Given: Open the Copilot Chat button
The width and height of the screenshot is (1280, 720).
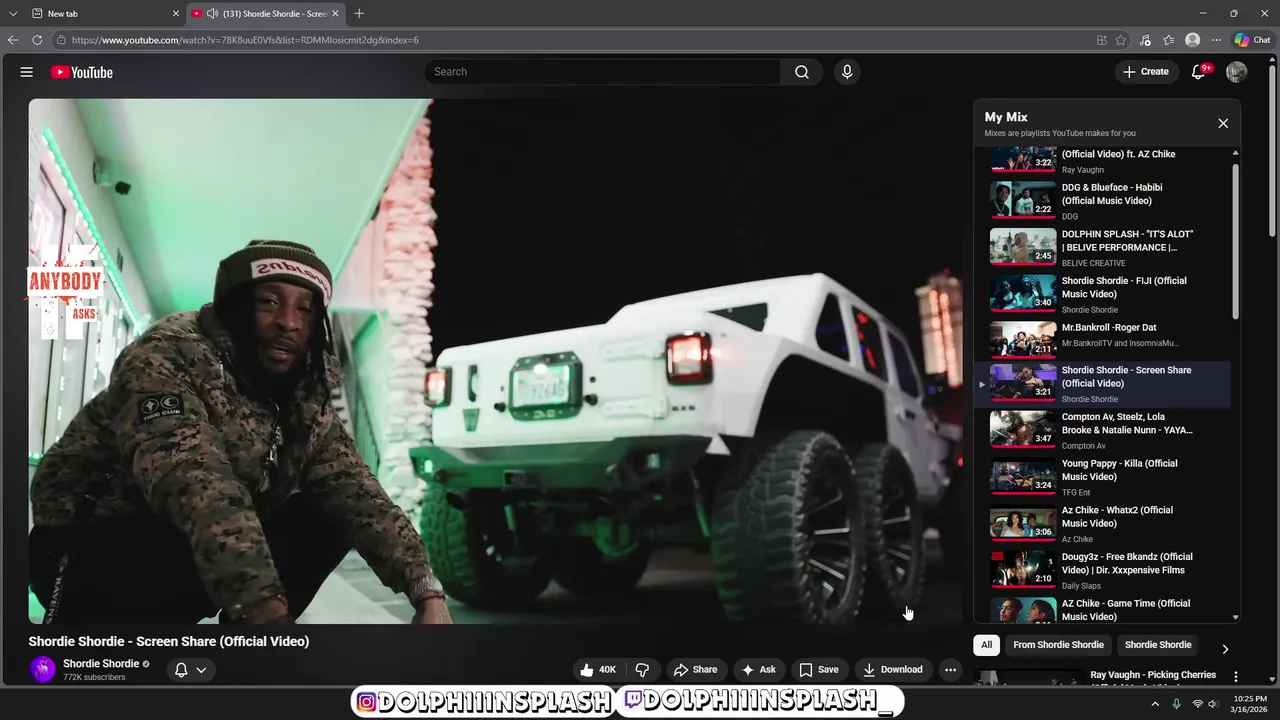Looking at the screenshot, I should [1252, 40].
